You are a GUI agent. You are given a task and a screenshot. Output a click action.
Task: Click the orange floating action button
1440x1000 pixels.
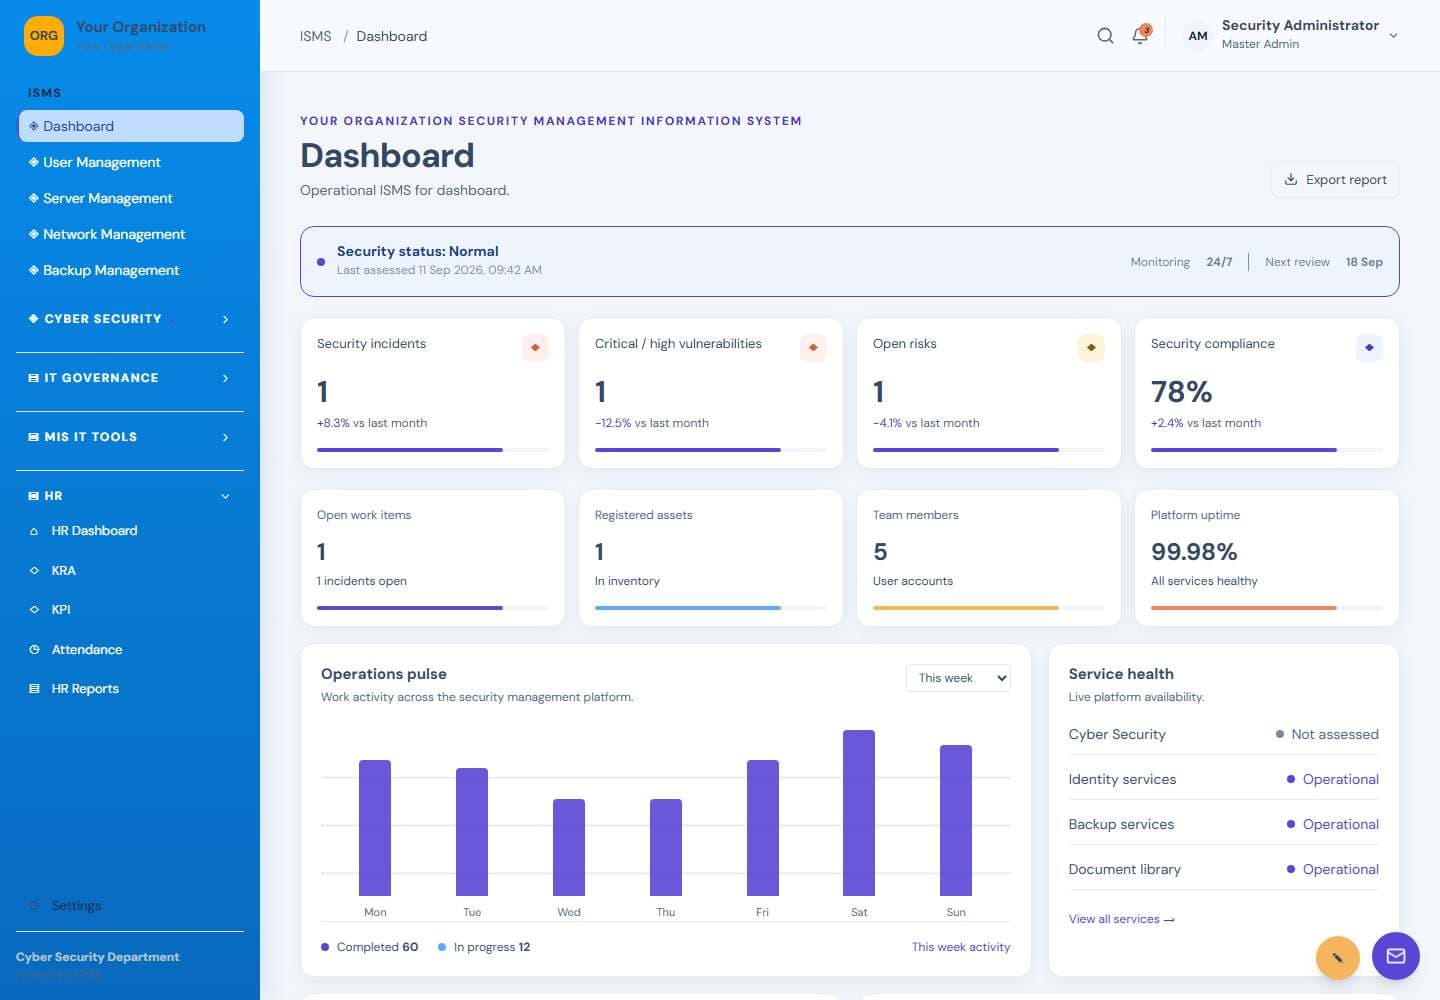1337,958
